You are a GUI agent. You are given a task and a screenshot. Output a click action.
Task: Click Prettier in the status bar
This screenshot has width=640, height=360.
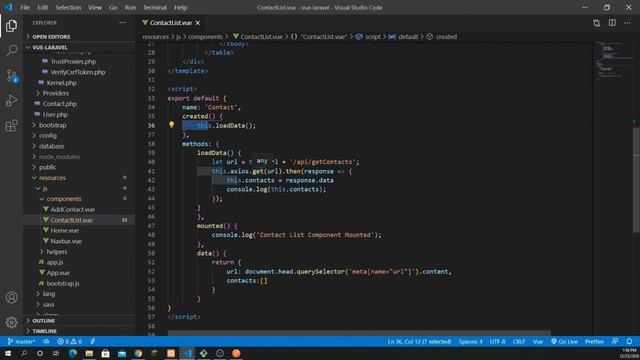tap(594, 341)
